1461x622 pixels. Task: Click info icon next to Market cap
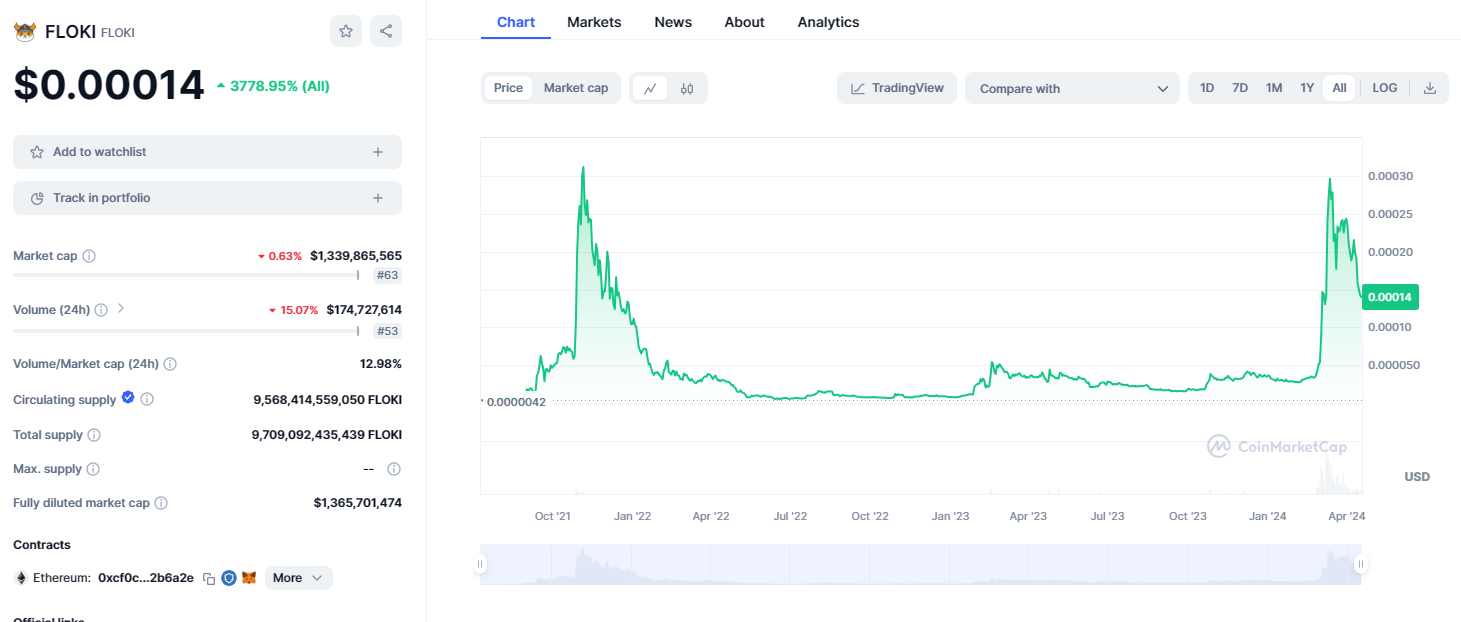[89, 256]
